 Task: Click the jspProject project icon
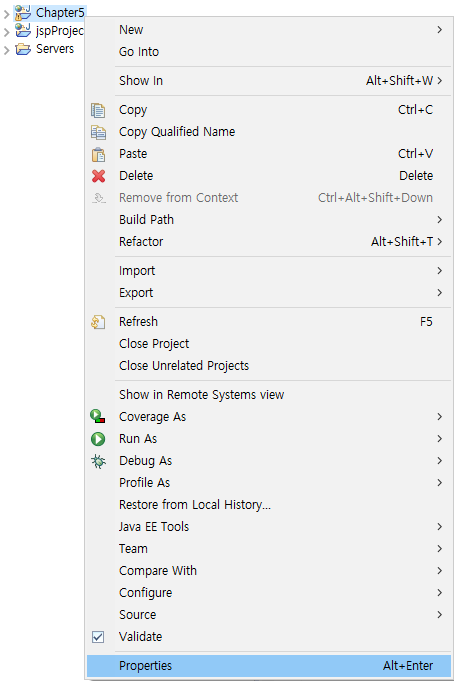[x=23, y=31]
